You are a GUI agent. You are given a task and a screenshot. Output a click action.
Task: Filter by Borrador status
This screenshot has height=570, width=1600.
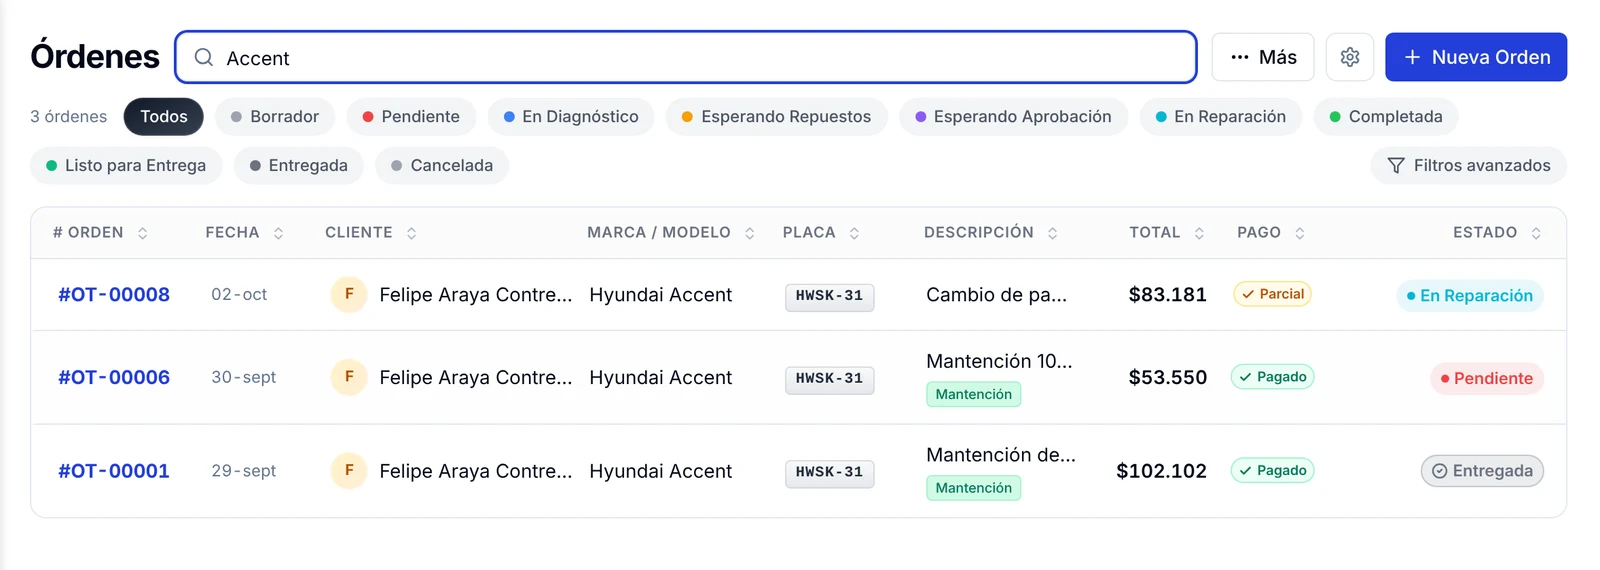point(275,116)
